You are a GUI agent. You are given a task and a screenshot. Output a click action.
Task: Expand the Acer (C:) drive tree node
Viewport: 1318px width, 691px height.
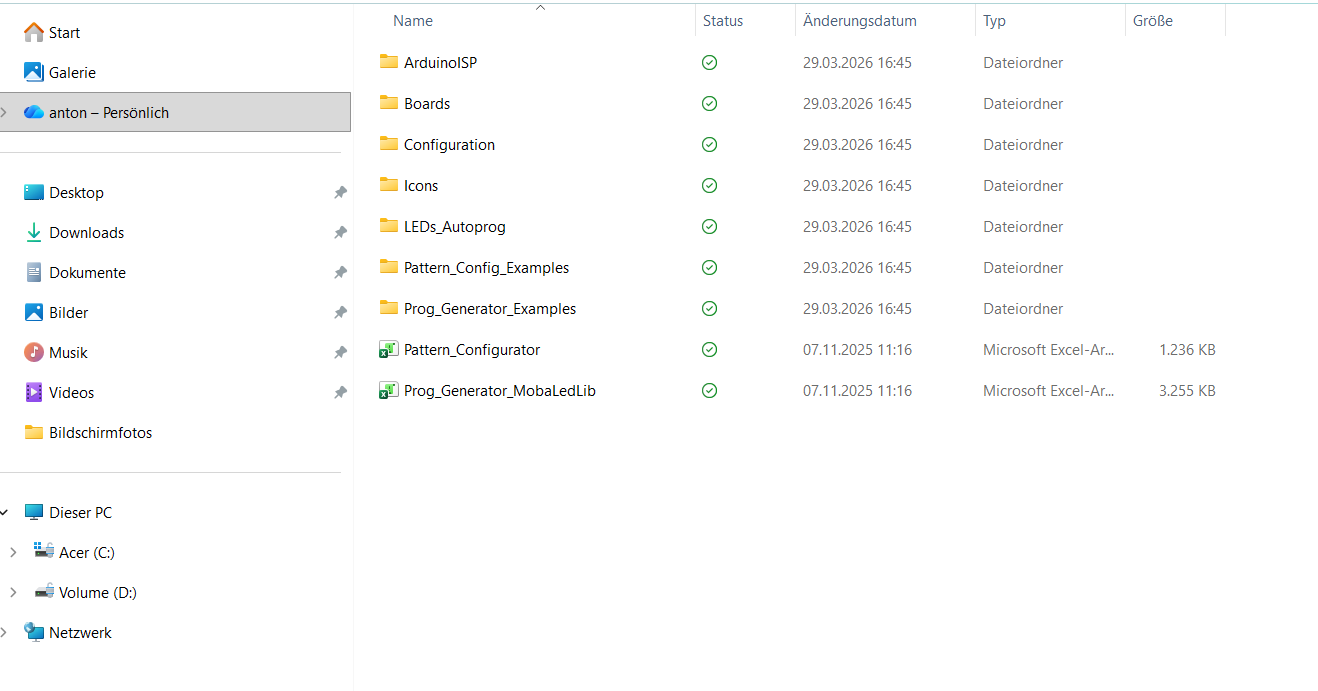pyautogui.click(x=12, y=553)
